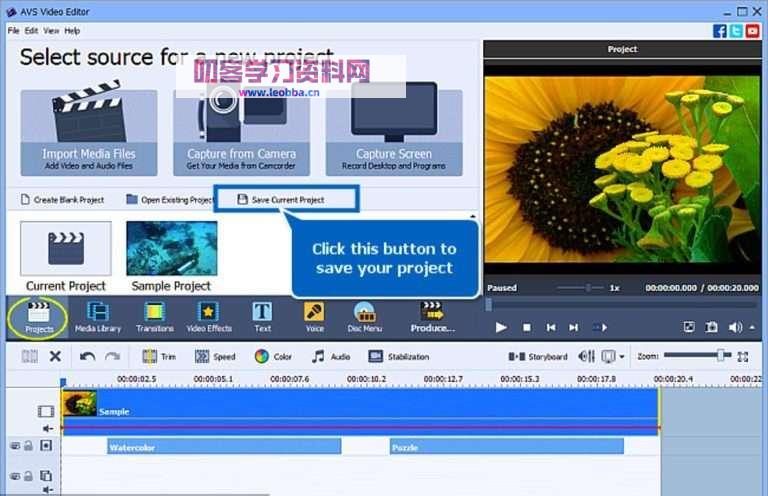Open the Facebook icon link
The width and height of the screenshot is (768, 496).
720,31
